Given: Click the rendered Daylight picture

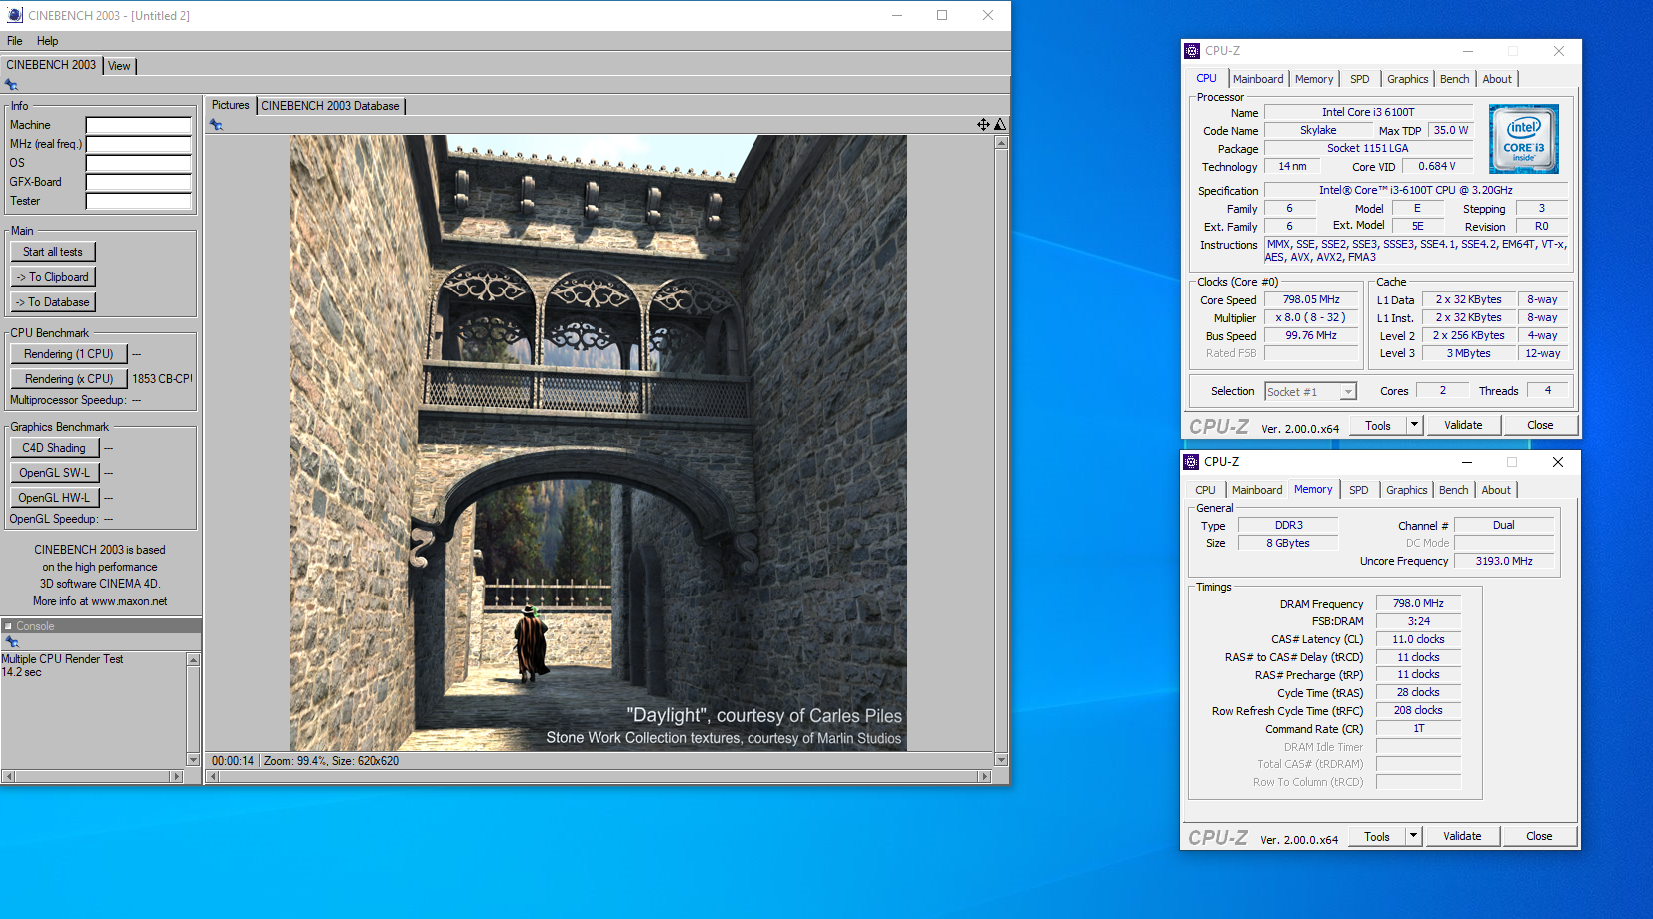Looking at the screenshot, I should pos(598,443).
